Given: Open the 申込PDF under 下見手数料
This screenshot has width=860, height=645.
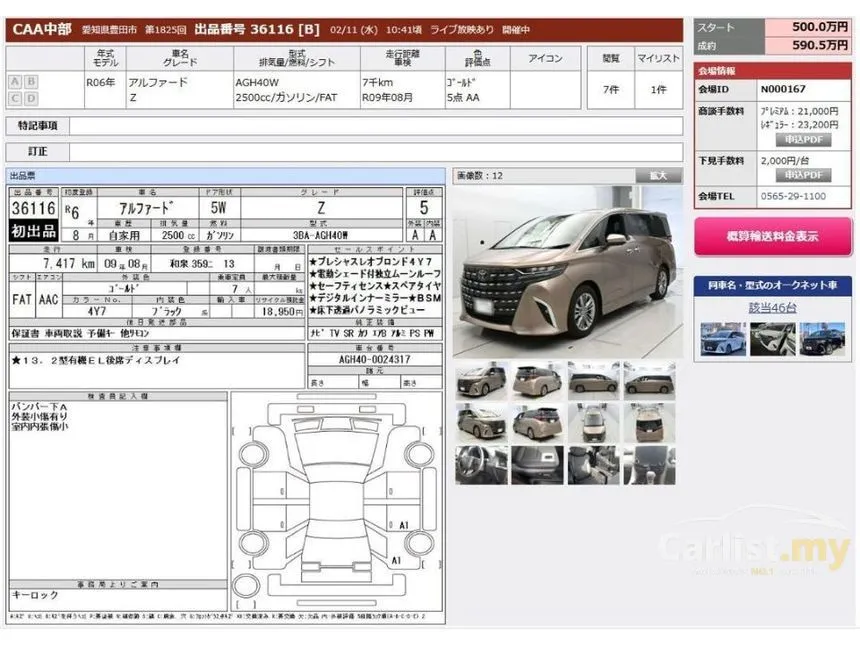Looking at the screenshot, I should tap(804, 175).
